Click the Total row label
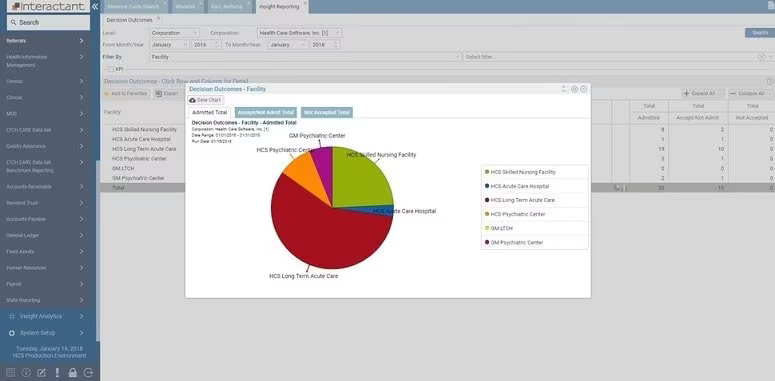 118,188
